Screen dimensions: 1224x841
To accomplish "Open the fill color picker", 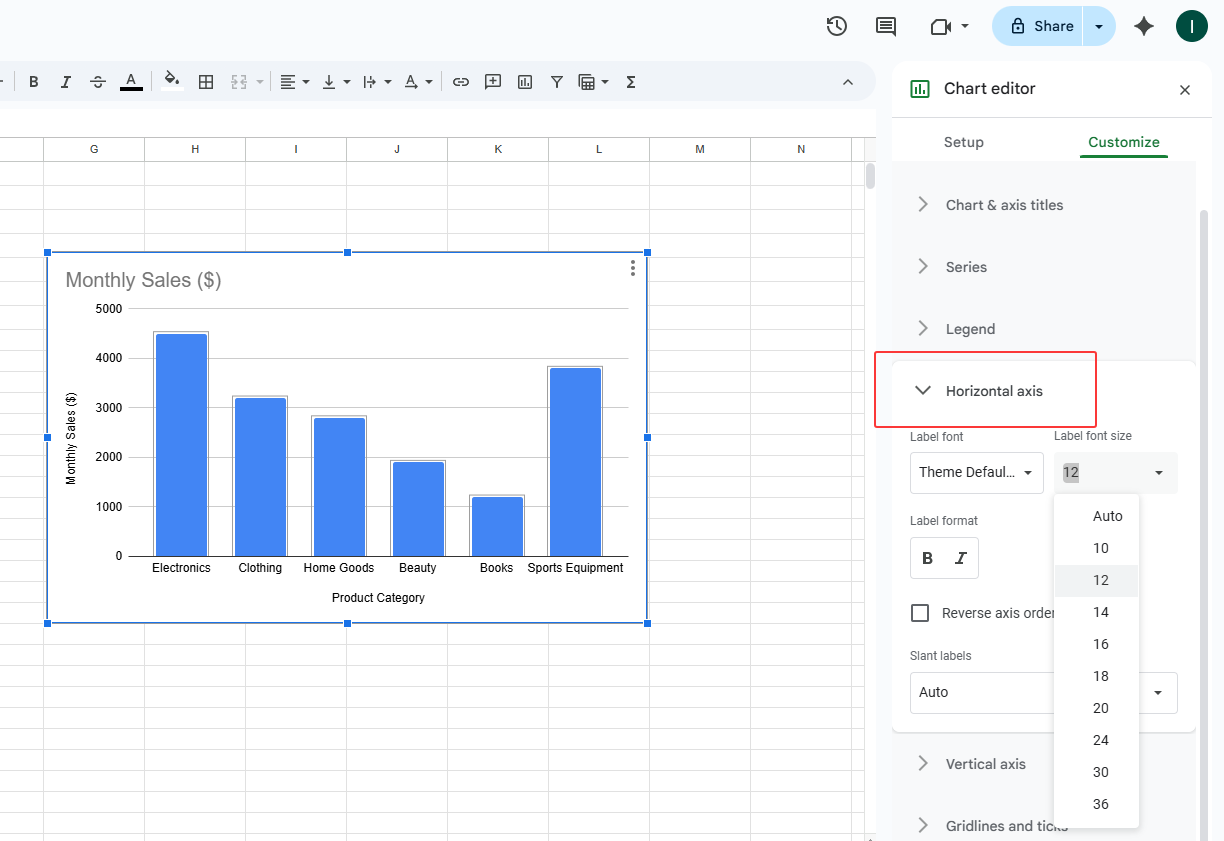I will click(172, 81).
